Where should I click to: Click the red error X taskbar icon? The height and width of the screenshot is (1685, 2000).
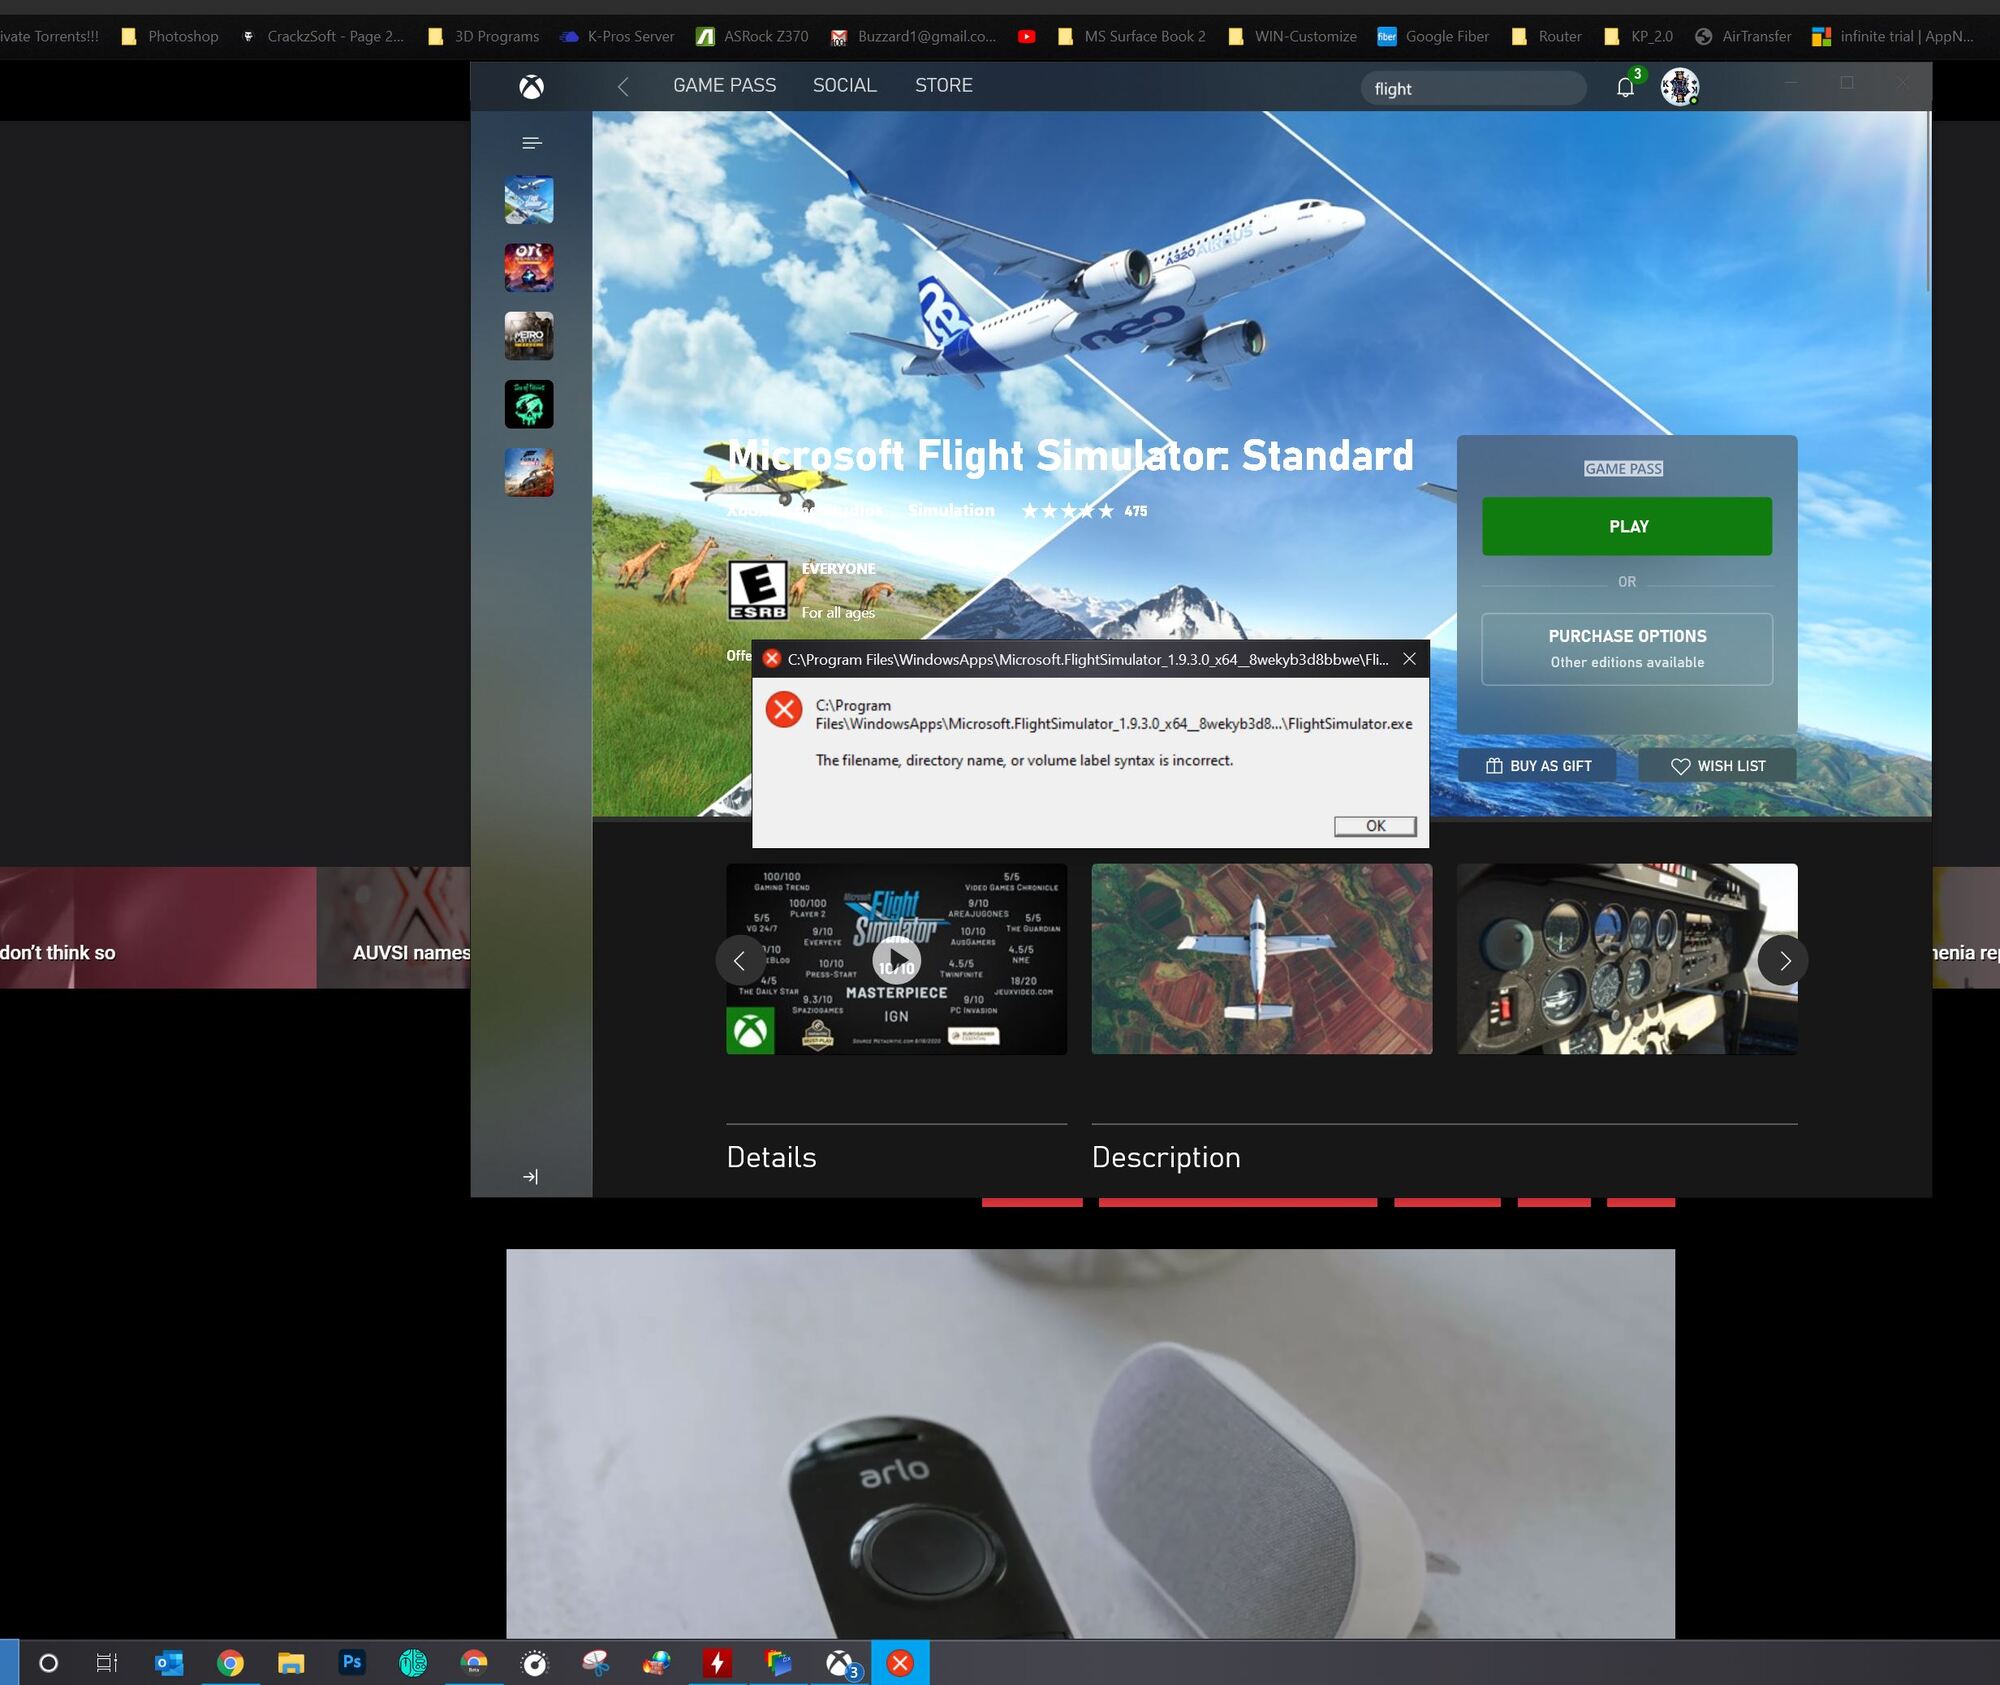click(900, 1663)
